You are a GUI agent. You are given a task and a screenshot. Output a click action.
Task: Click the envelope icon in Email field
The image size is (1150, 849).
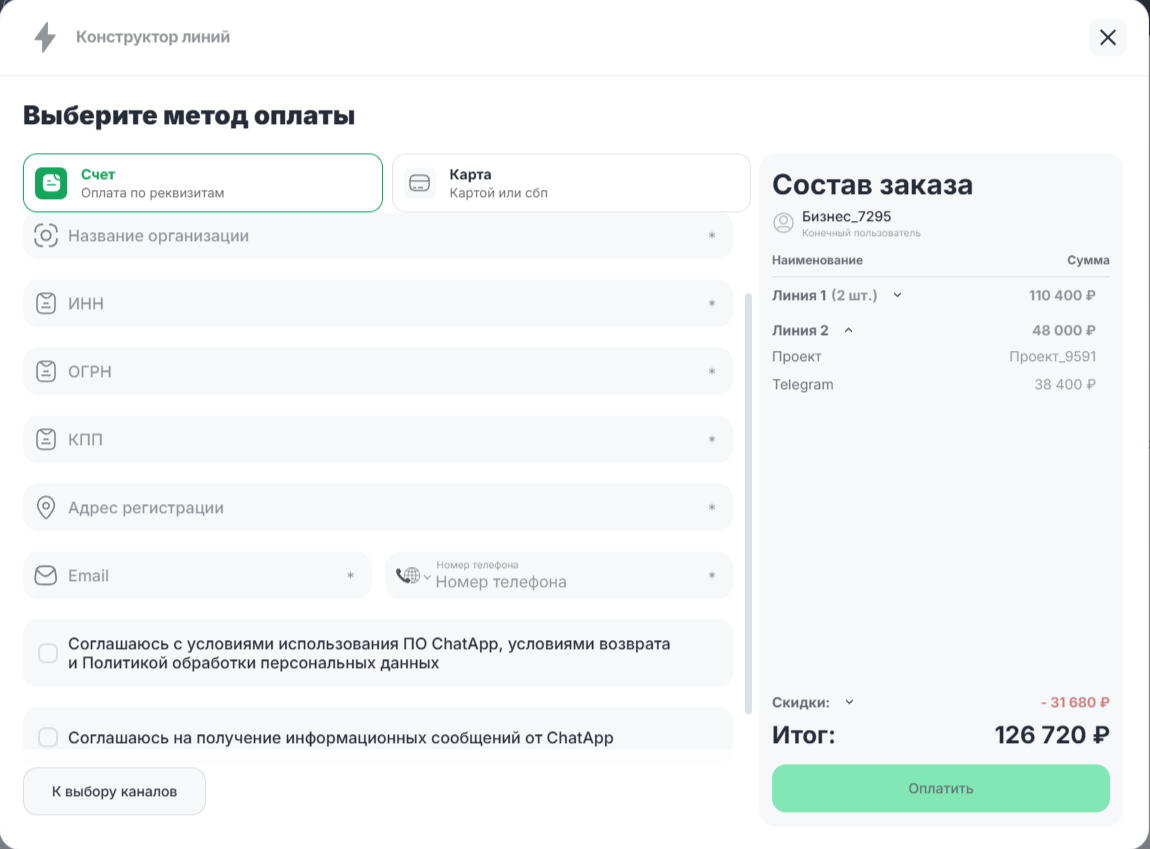(45, 576)
